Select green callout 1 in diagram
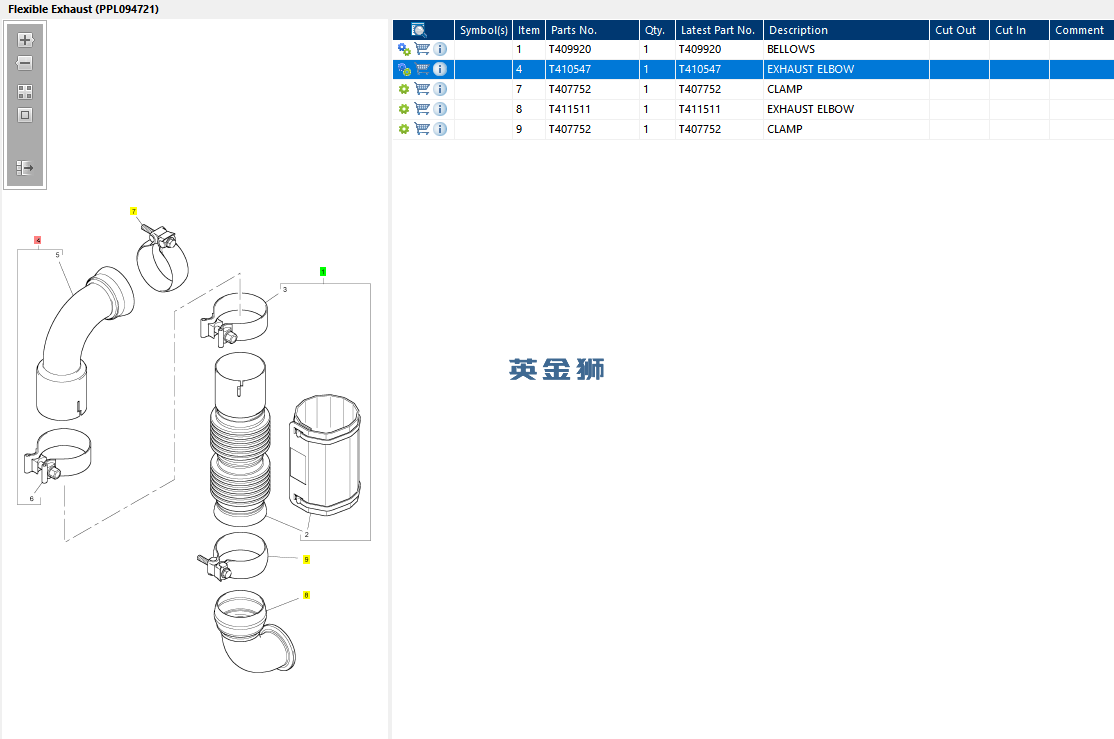1114x739 pixels. (323, 271)
